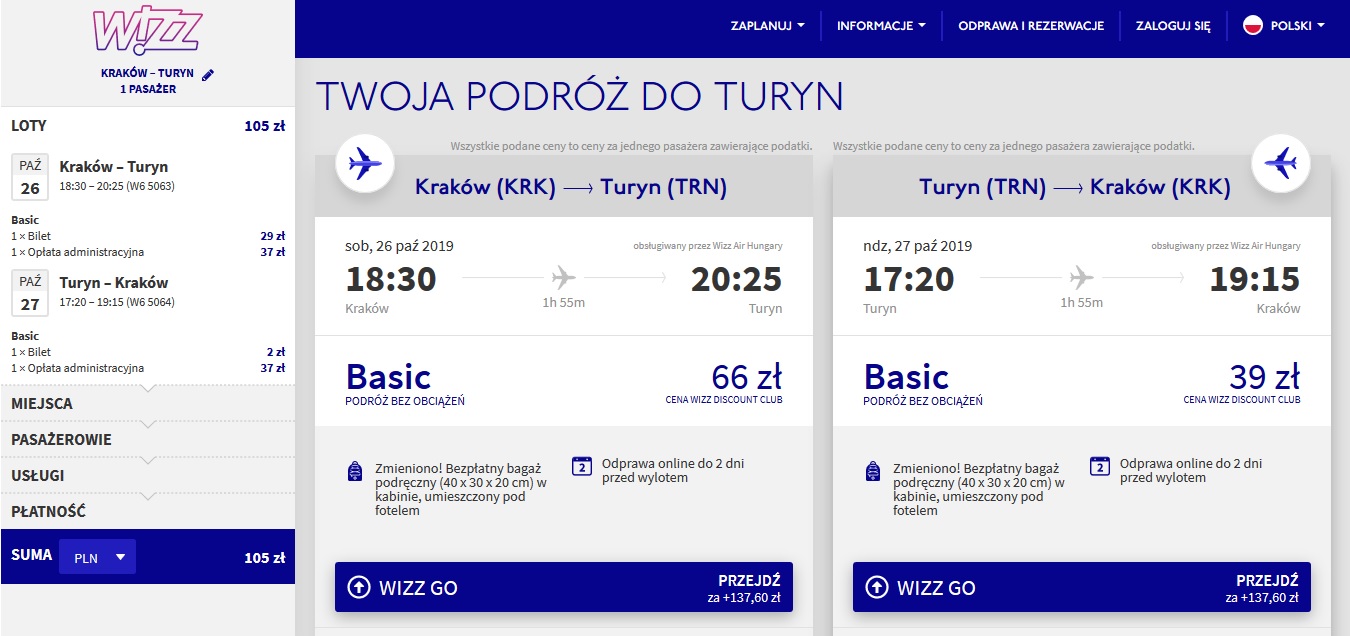Expand the Usługi section
The image size is (1350, 636).
pos(147,476)
